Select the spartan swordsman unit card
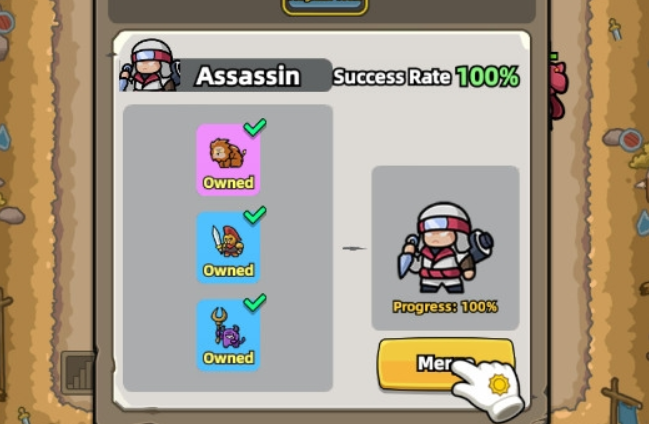The height and width of the screenshot is (424, 649). click(228, 247)
